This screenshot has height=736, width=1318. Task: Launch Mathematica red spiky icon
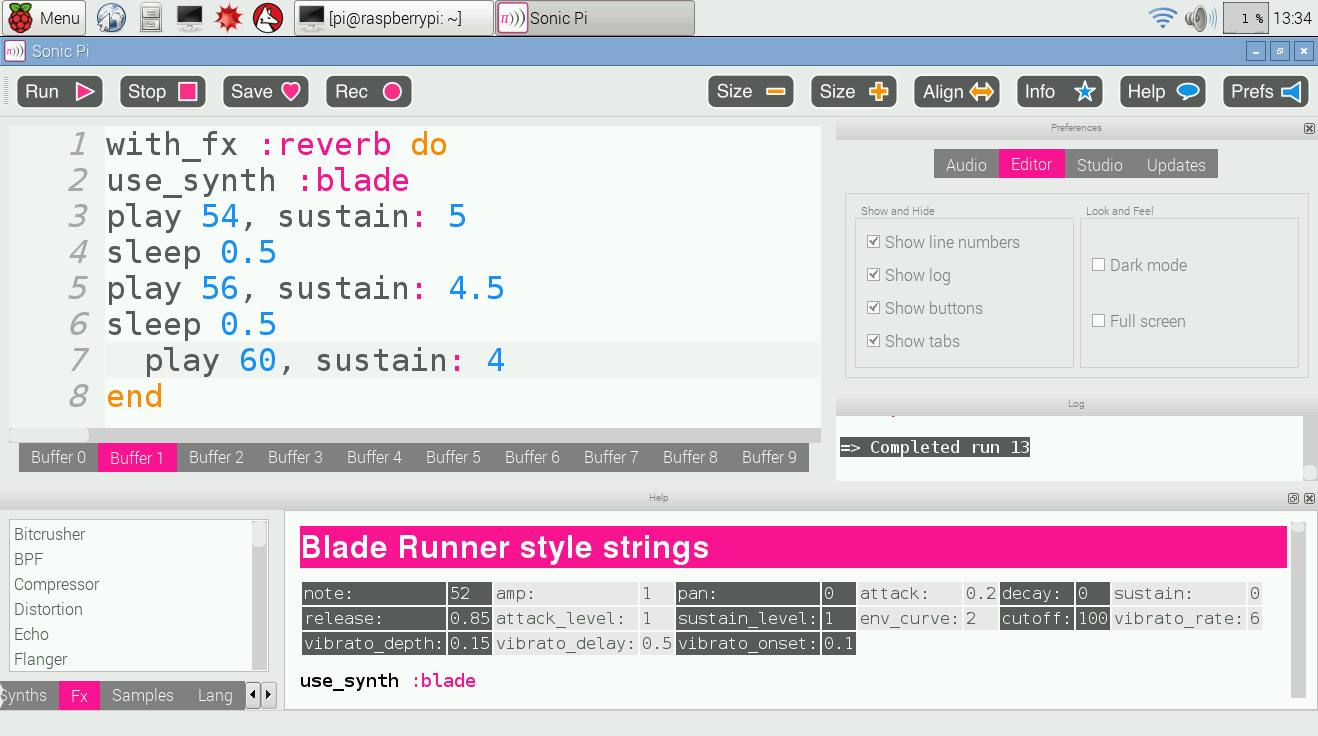228,17
